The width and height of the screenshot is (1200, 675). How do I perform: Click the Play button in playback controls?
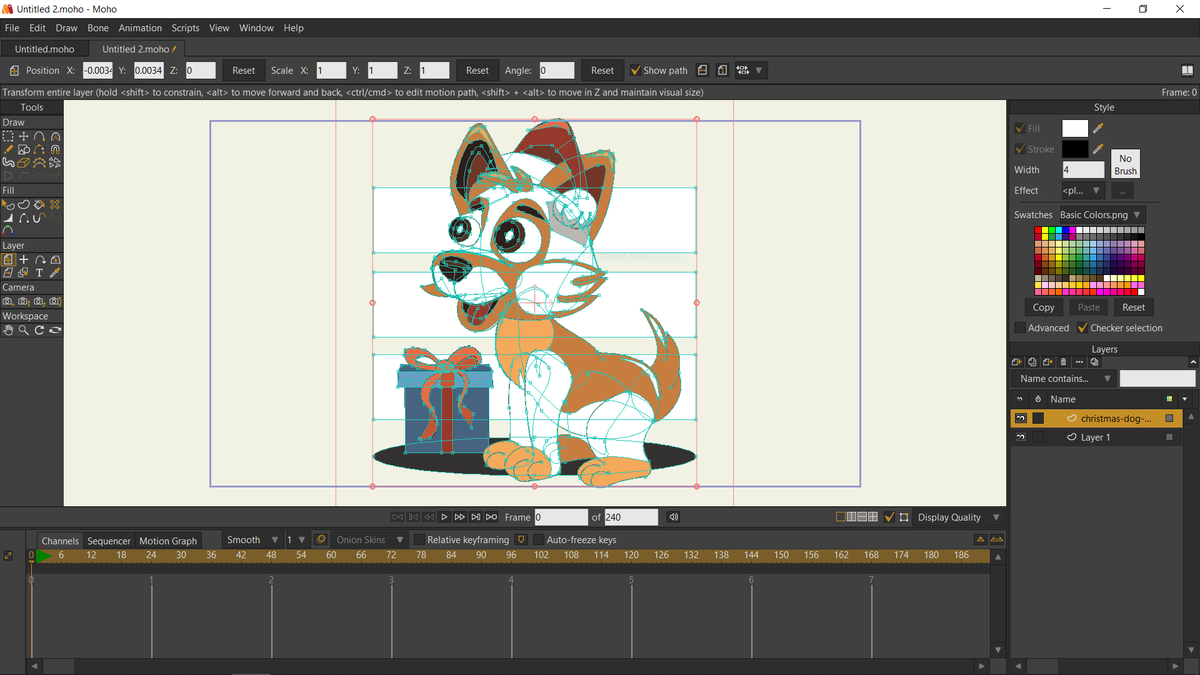pyautogui.click(x=444, y=517)
